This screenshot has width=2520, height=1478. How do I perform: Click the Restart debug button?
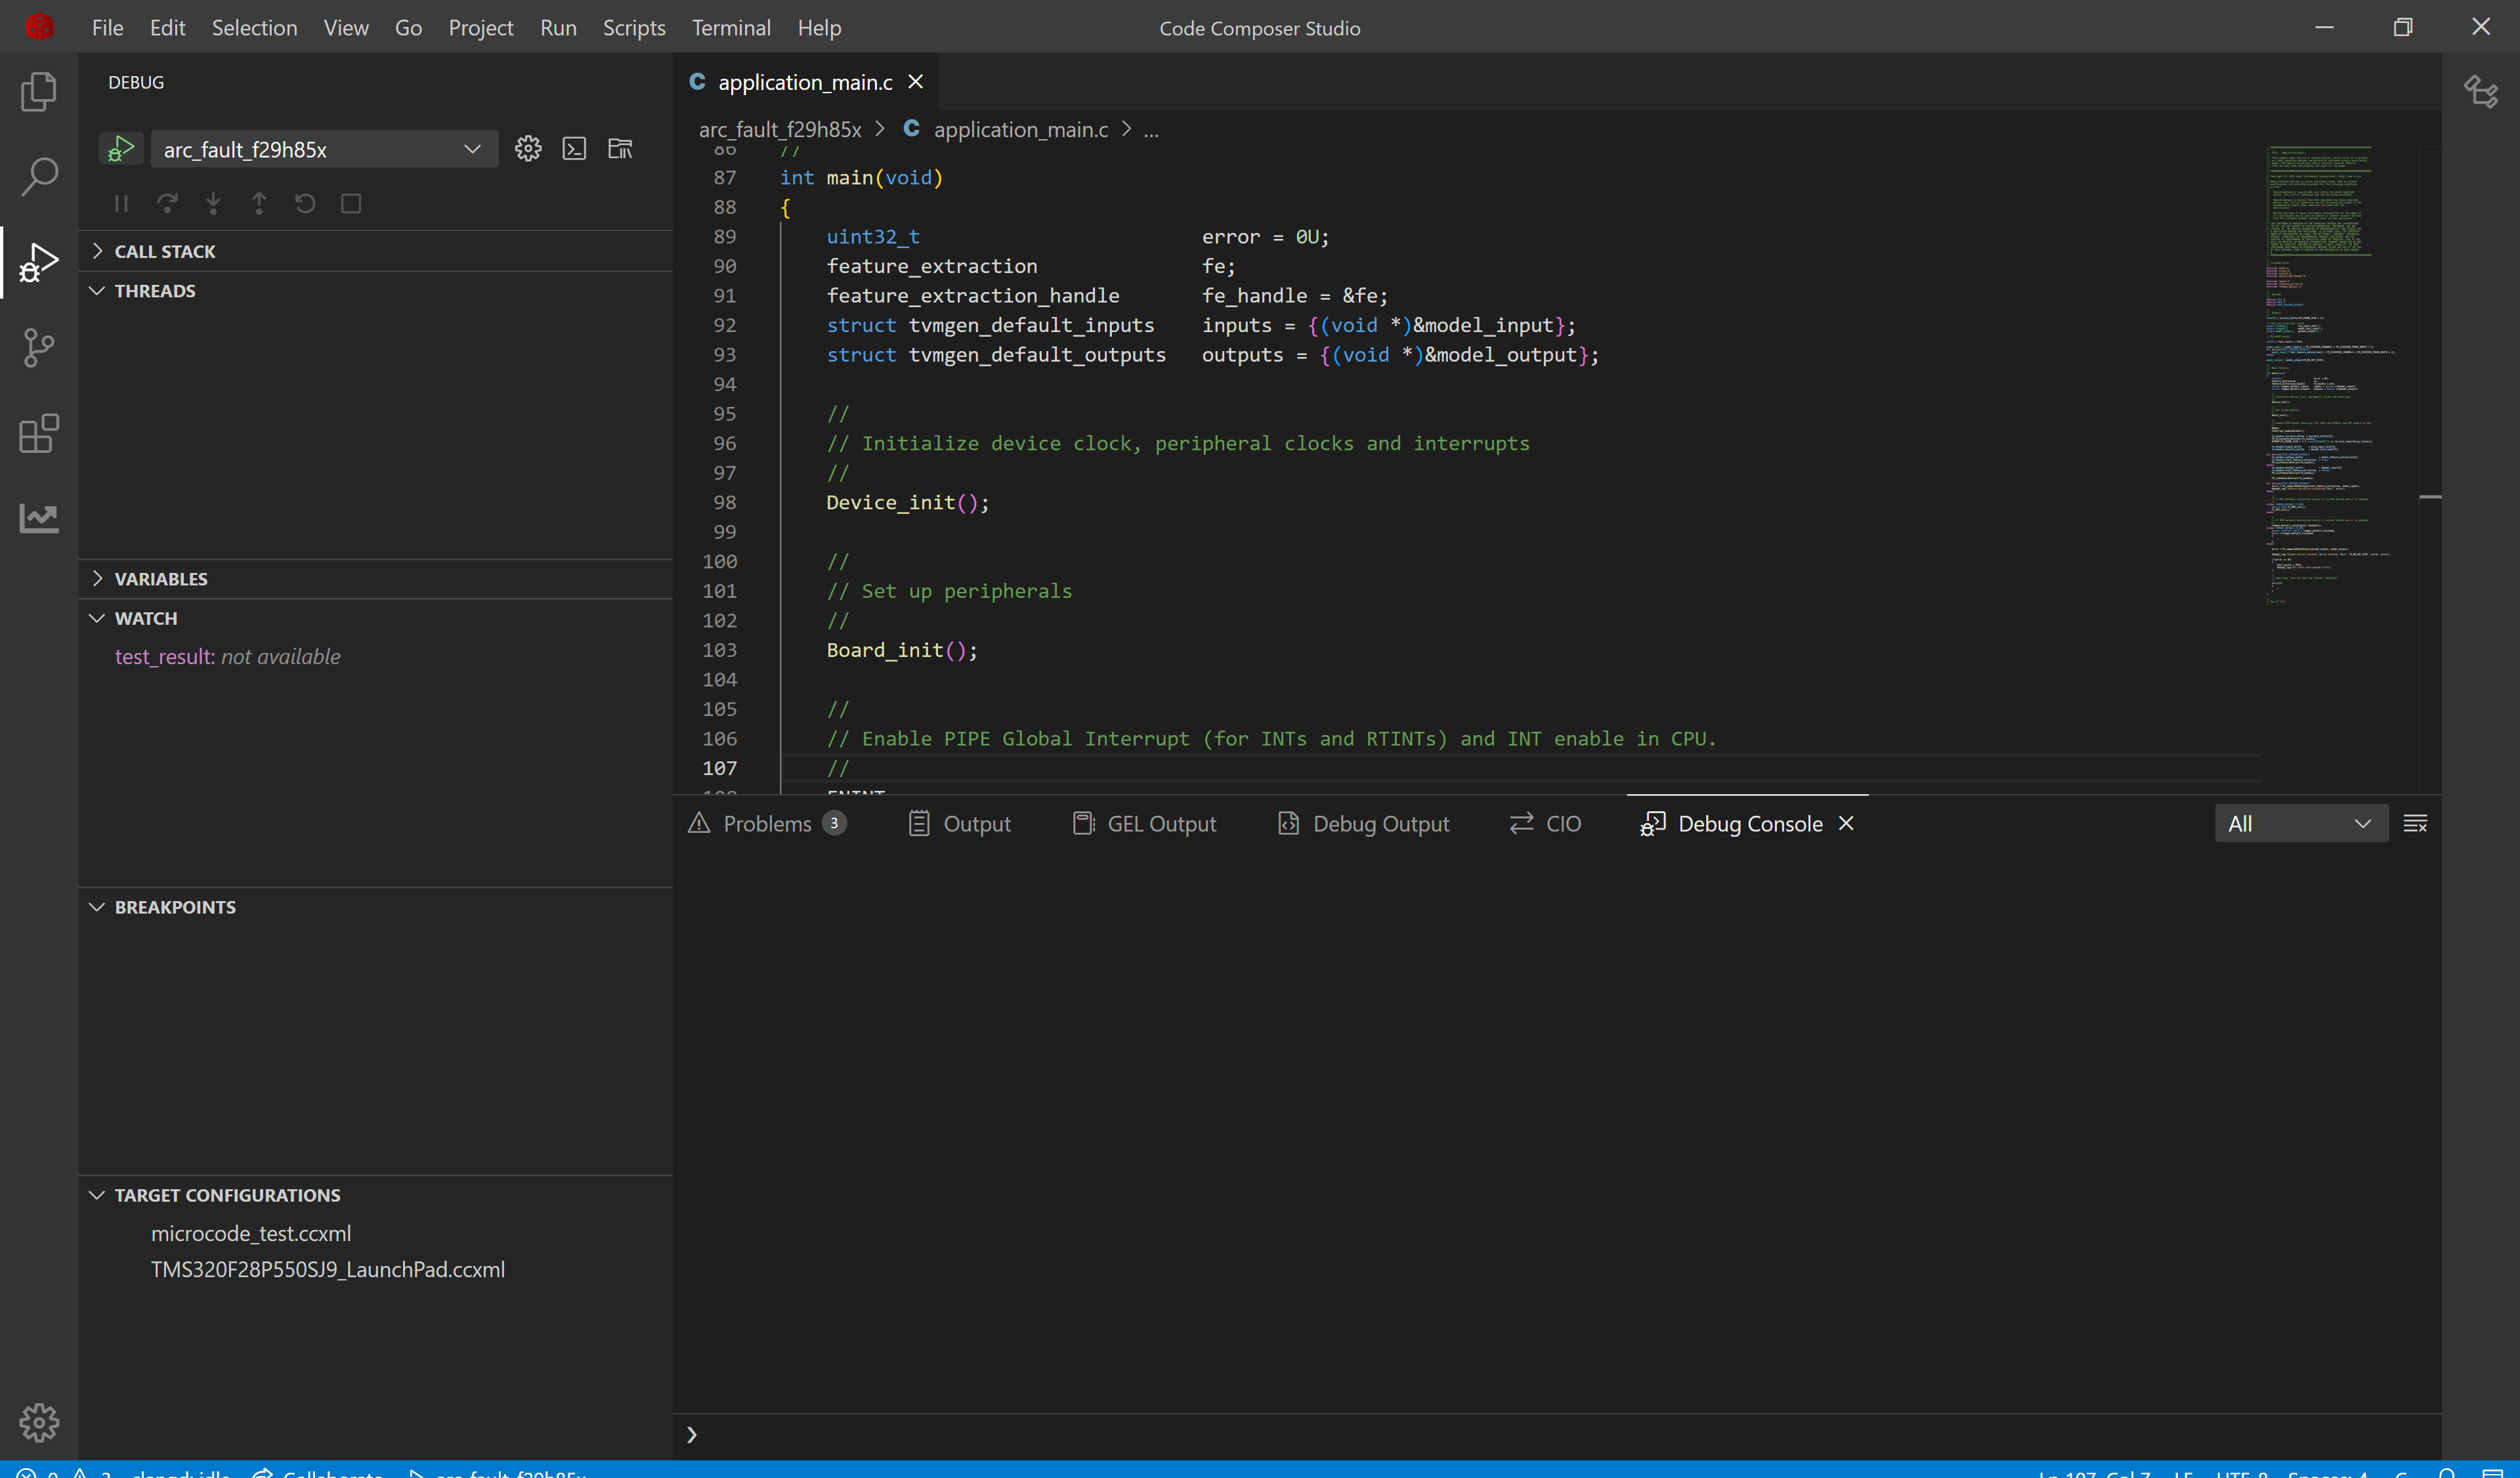point(305,203)
